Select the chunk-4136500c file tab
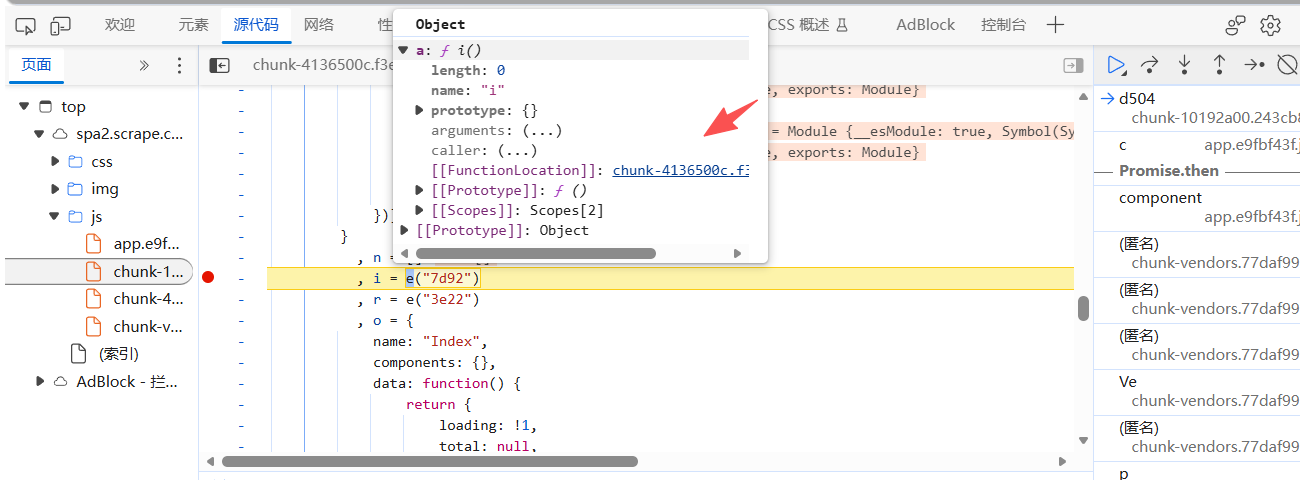The height and width of the screenshot is (480, 1300). [322, 65]
